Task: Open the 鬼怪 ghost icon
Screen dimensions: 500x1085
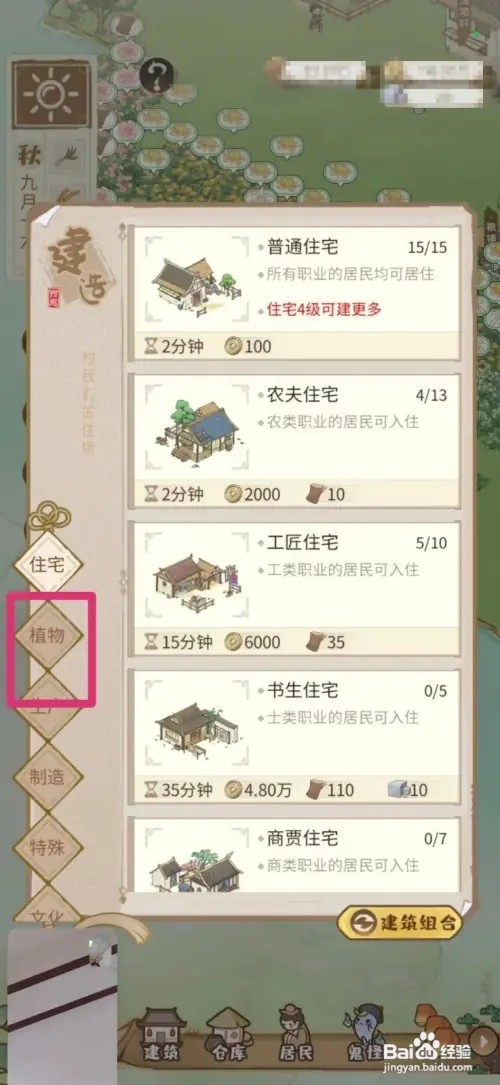Action: (x=364, y=1034)
